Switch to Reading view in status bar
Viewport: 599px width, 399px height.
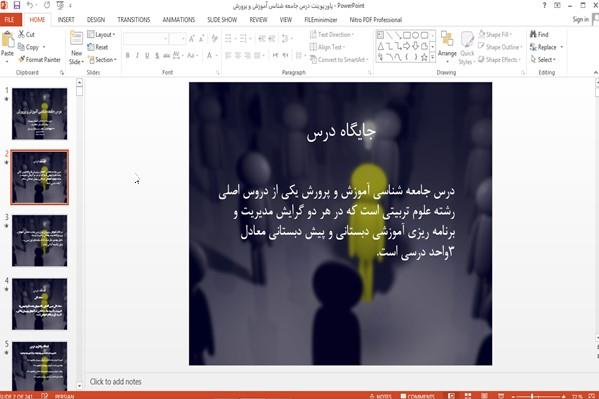(x=484, y=396)
